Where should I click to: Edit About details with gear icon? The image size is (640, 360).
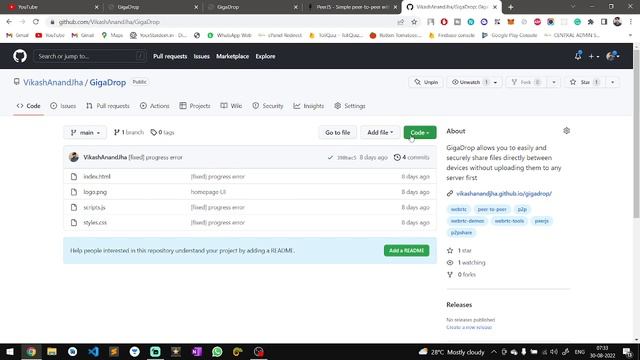coord(567,131)
